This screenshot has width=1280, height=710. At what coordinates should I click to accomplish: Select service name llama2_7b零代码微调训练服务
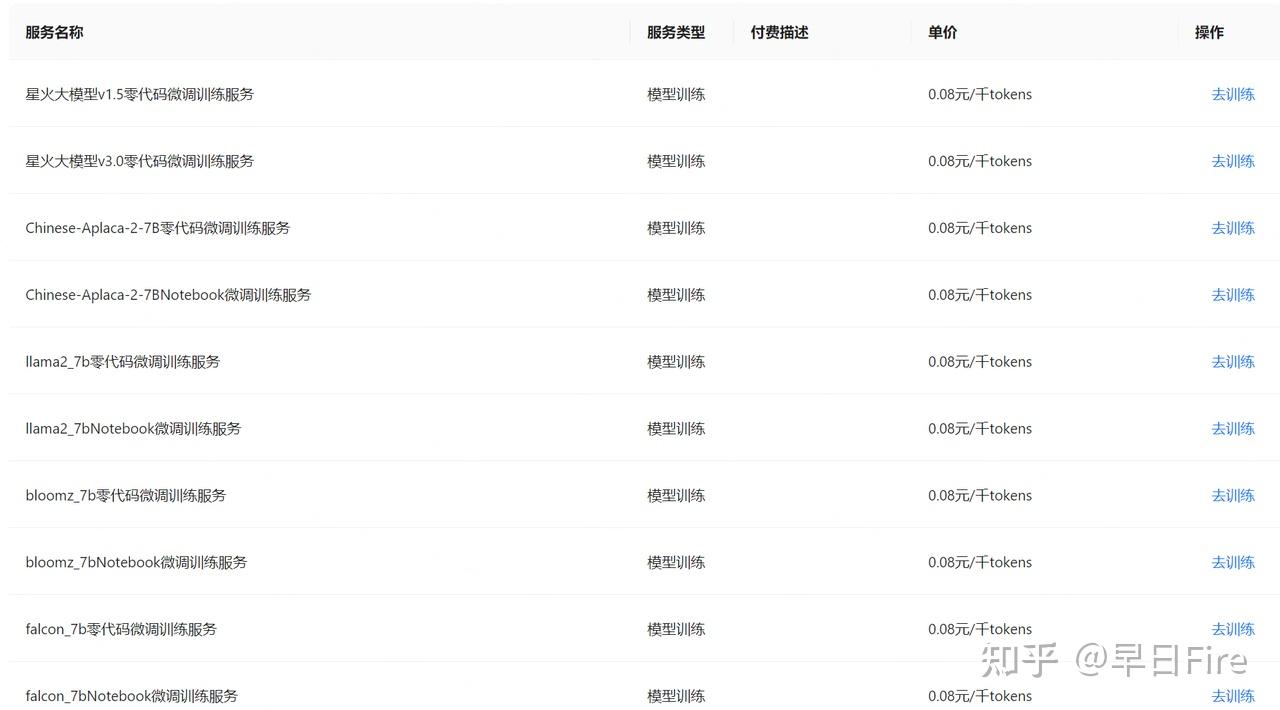coord(123,362)
